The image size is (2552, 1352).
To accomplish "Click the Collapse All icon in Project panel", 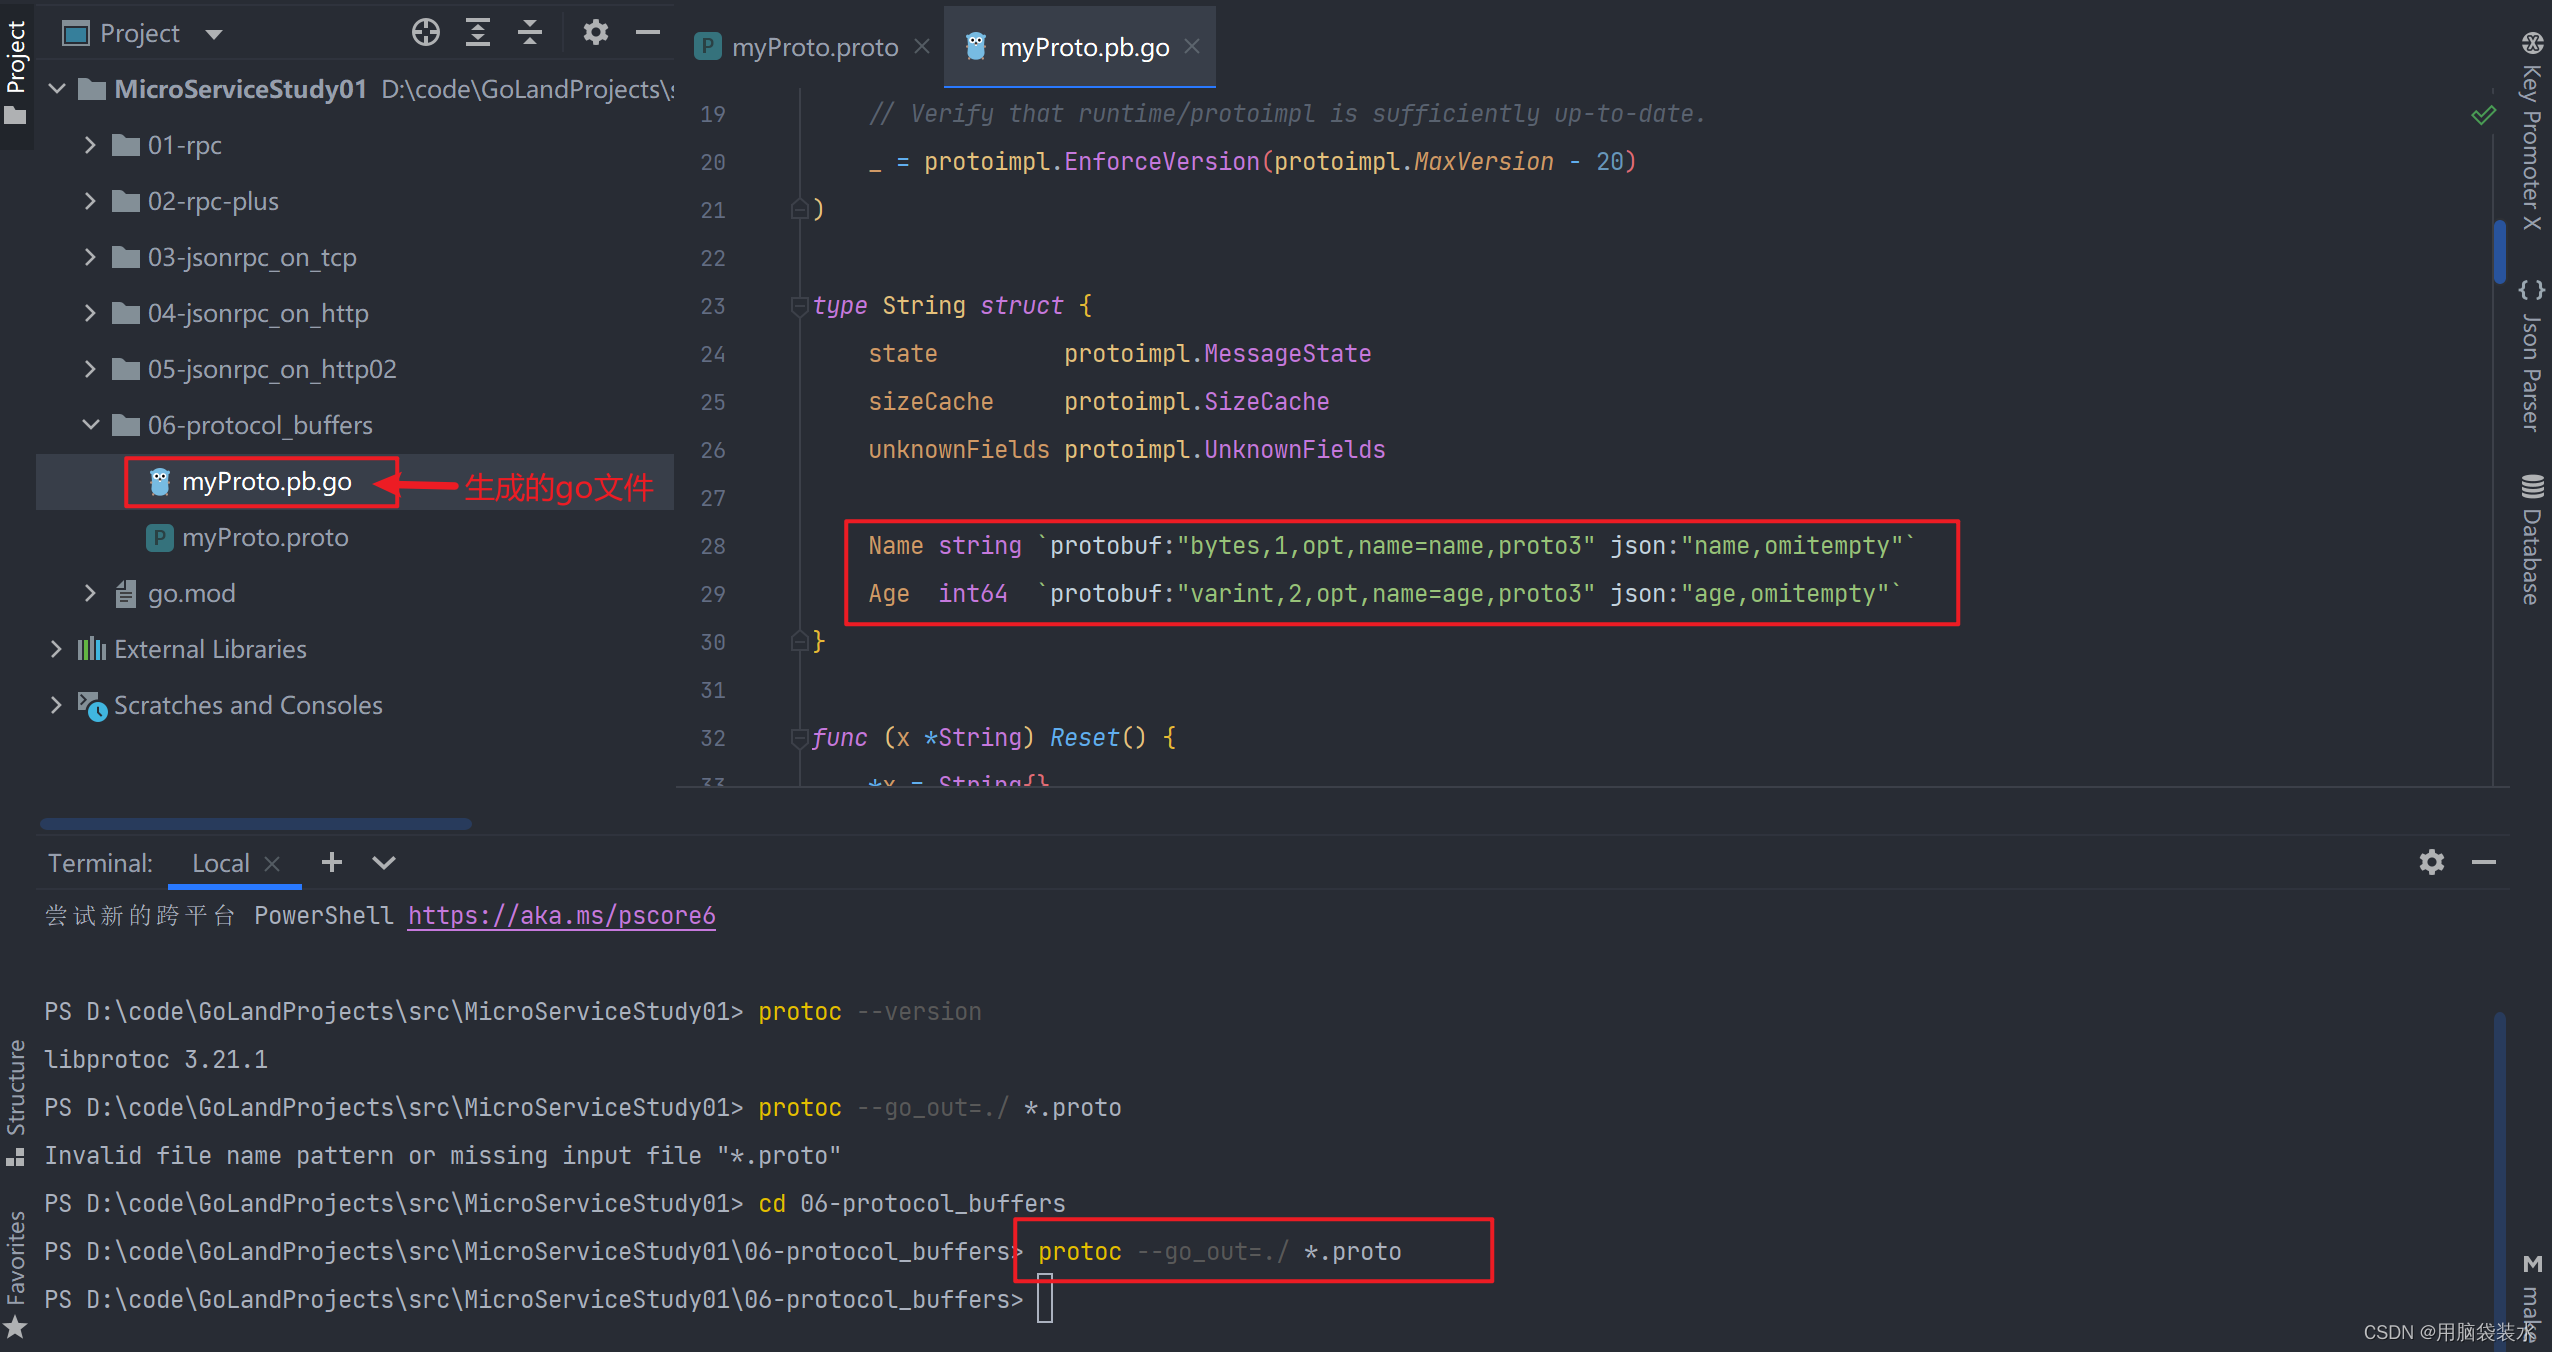I will tap(530, 33).
